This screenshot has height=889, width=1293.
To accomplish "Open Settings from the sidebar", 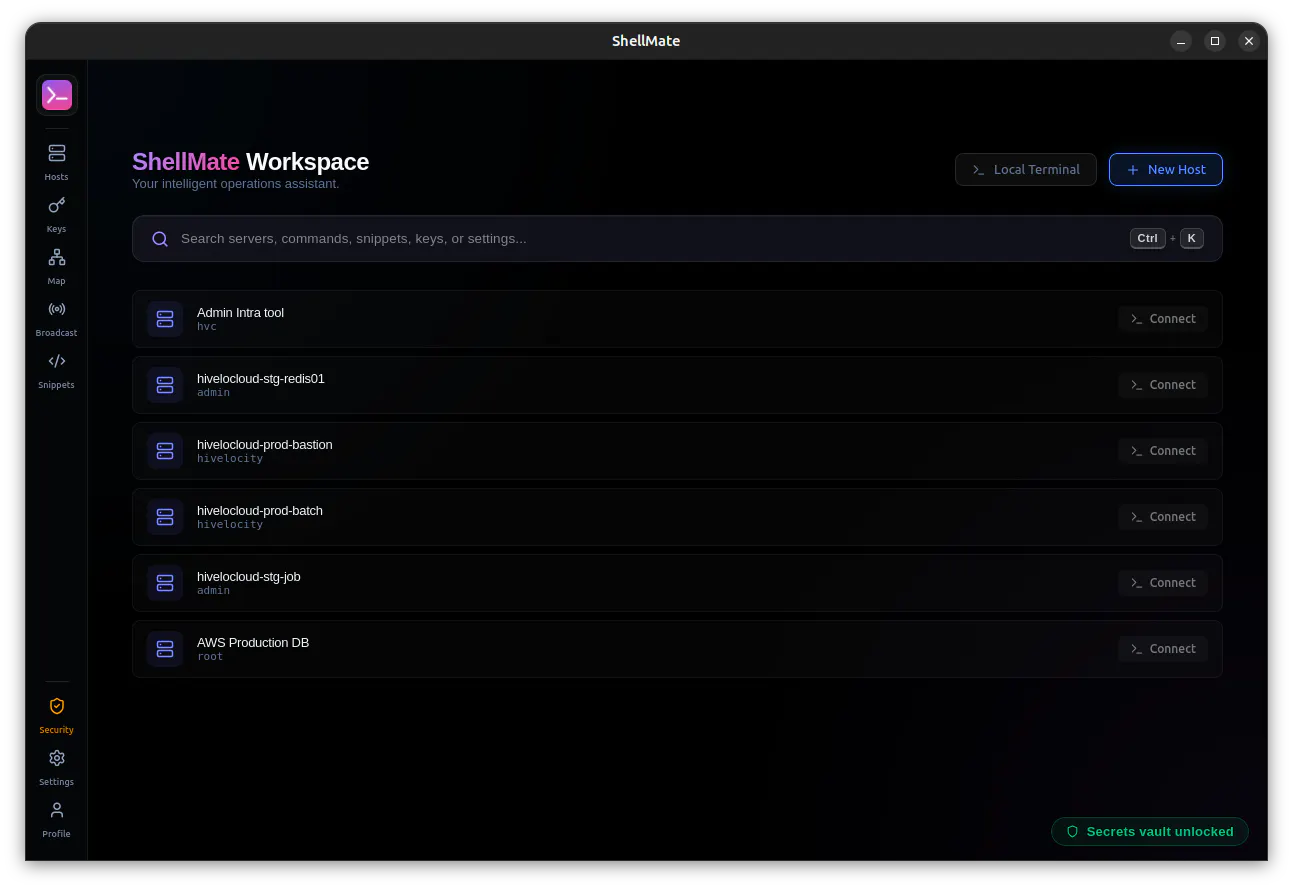I will coord(57,767).
